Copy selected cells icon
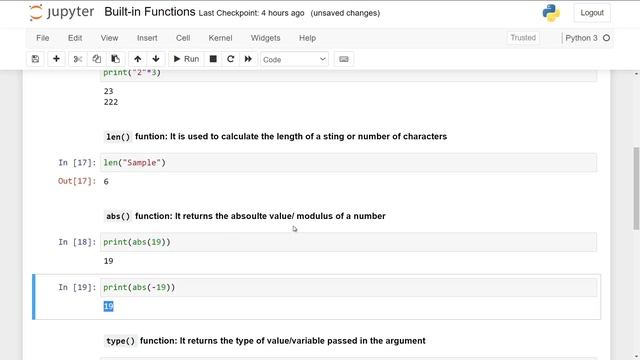Image resolution: width=640 pixels, height=360 pixels. [96, 59]
